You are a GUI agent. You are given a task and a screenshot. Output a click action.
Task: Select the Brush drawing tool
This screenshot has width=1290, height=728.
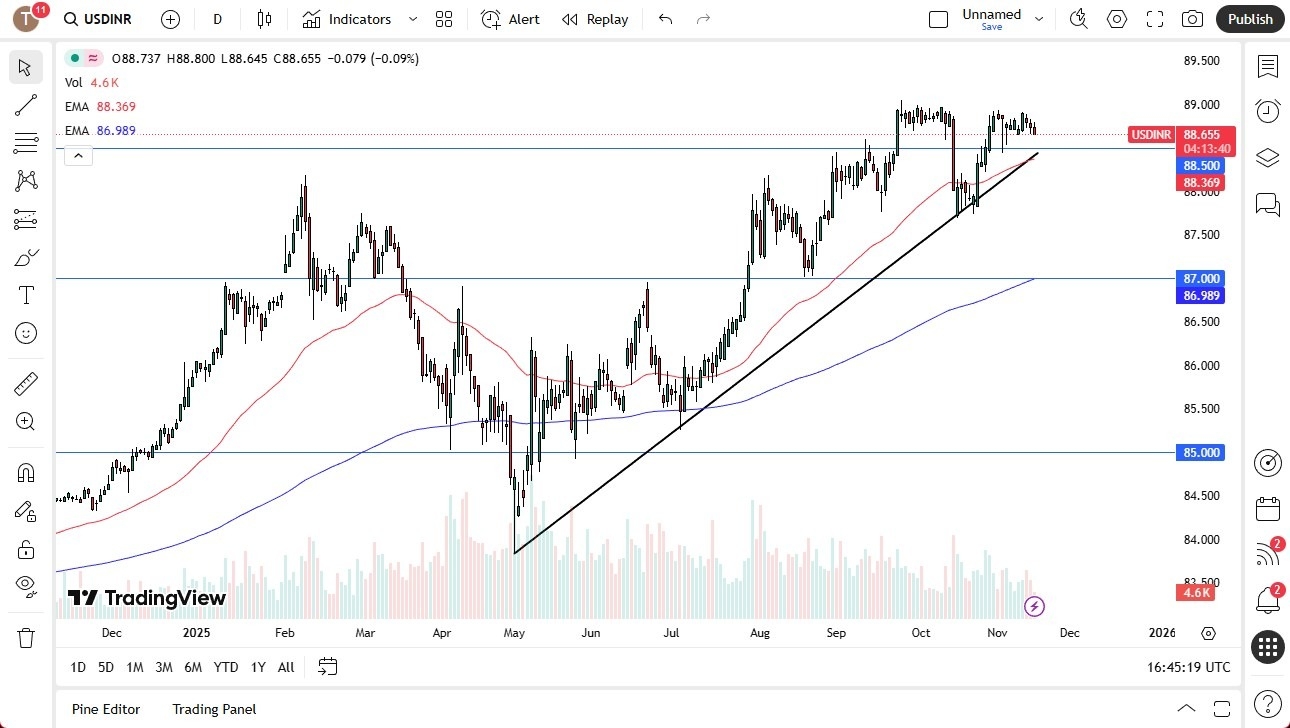[x=26, y=257]
